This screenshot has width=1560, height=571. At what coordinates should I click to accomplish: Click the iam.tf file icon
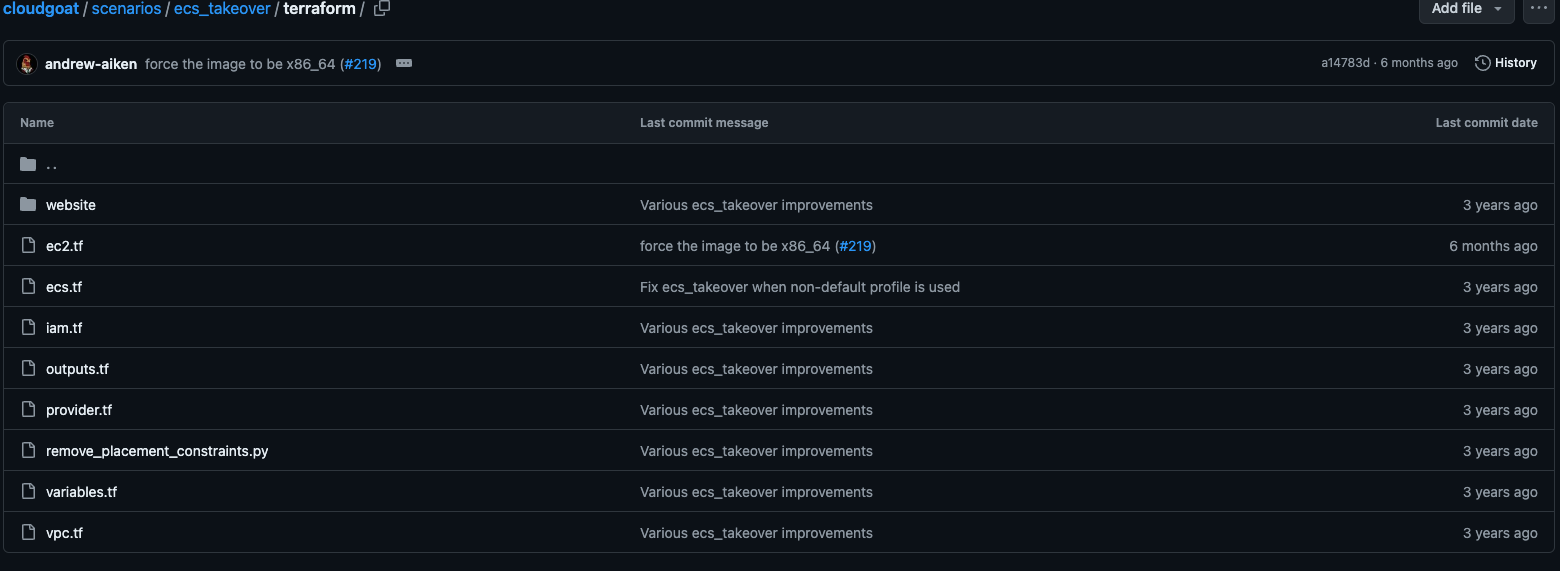[x=28, y=328]
